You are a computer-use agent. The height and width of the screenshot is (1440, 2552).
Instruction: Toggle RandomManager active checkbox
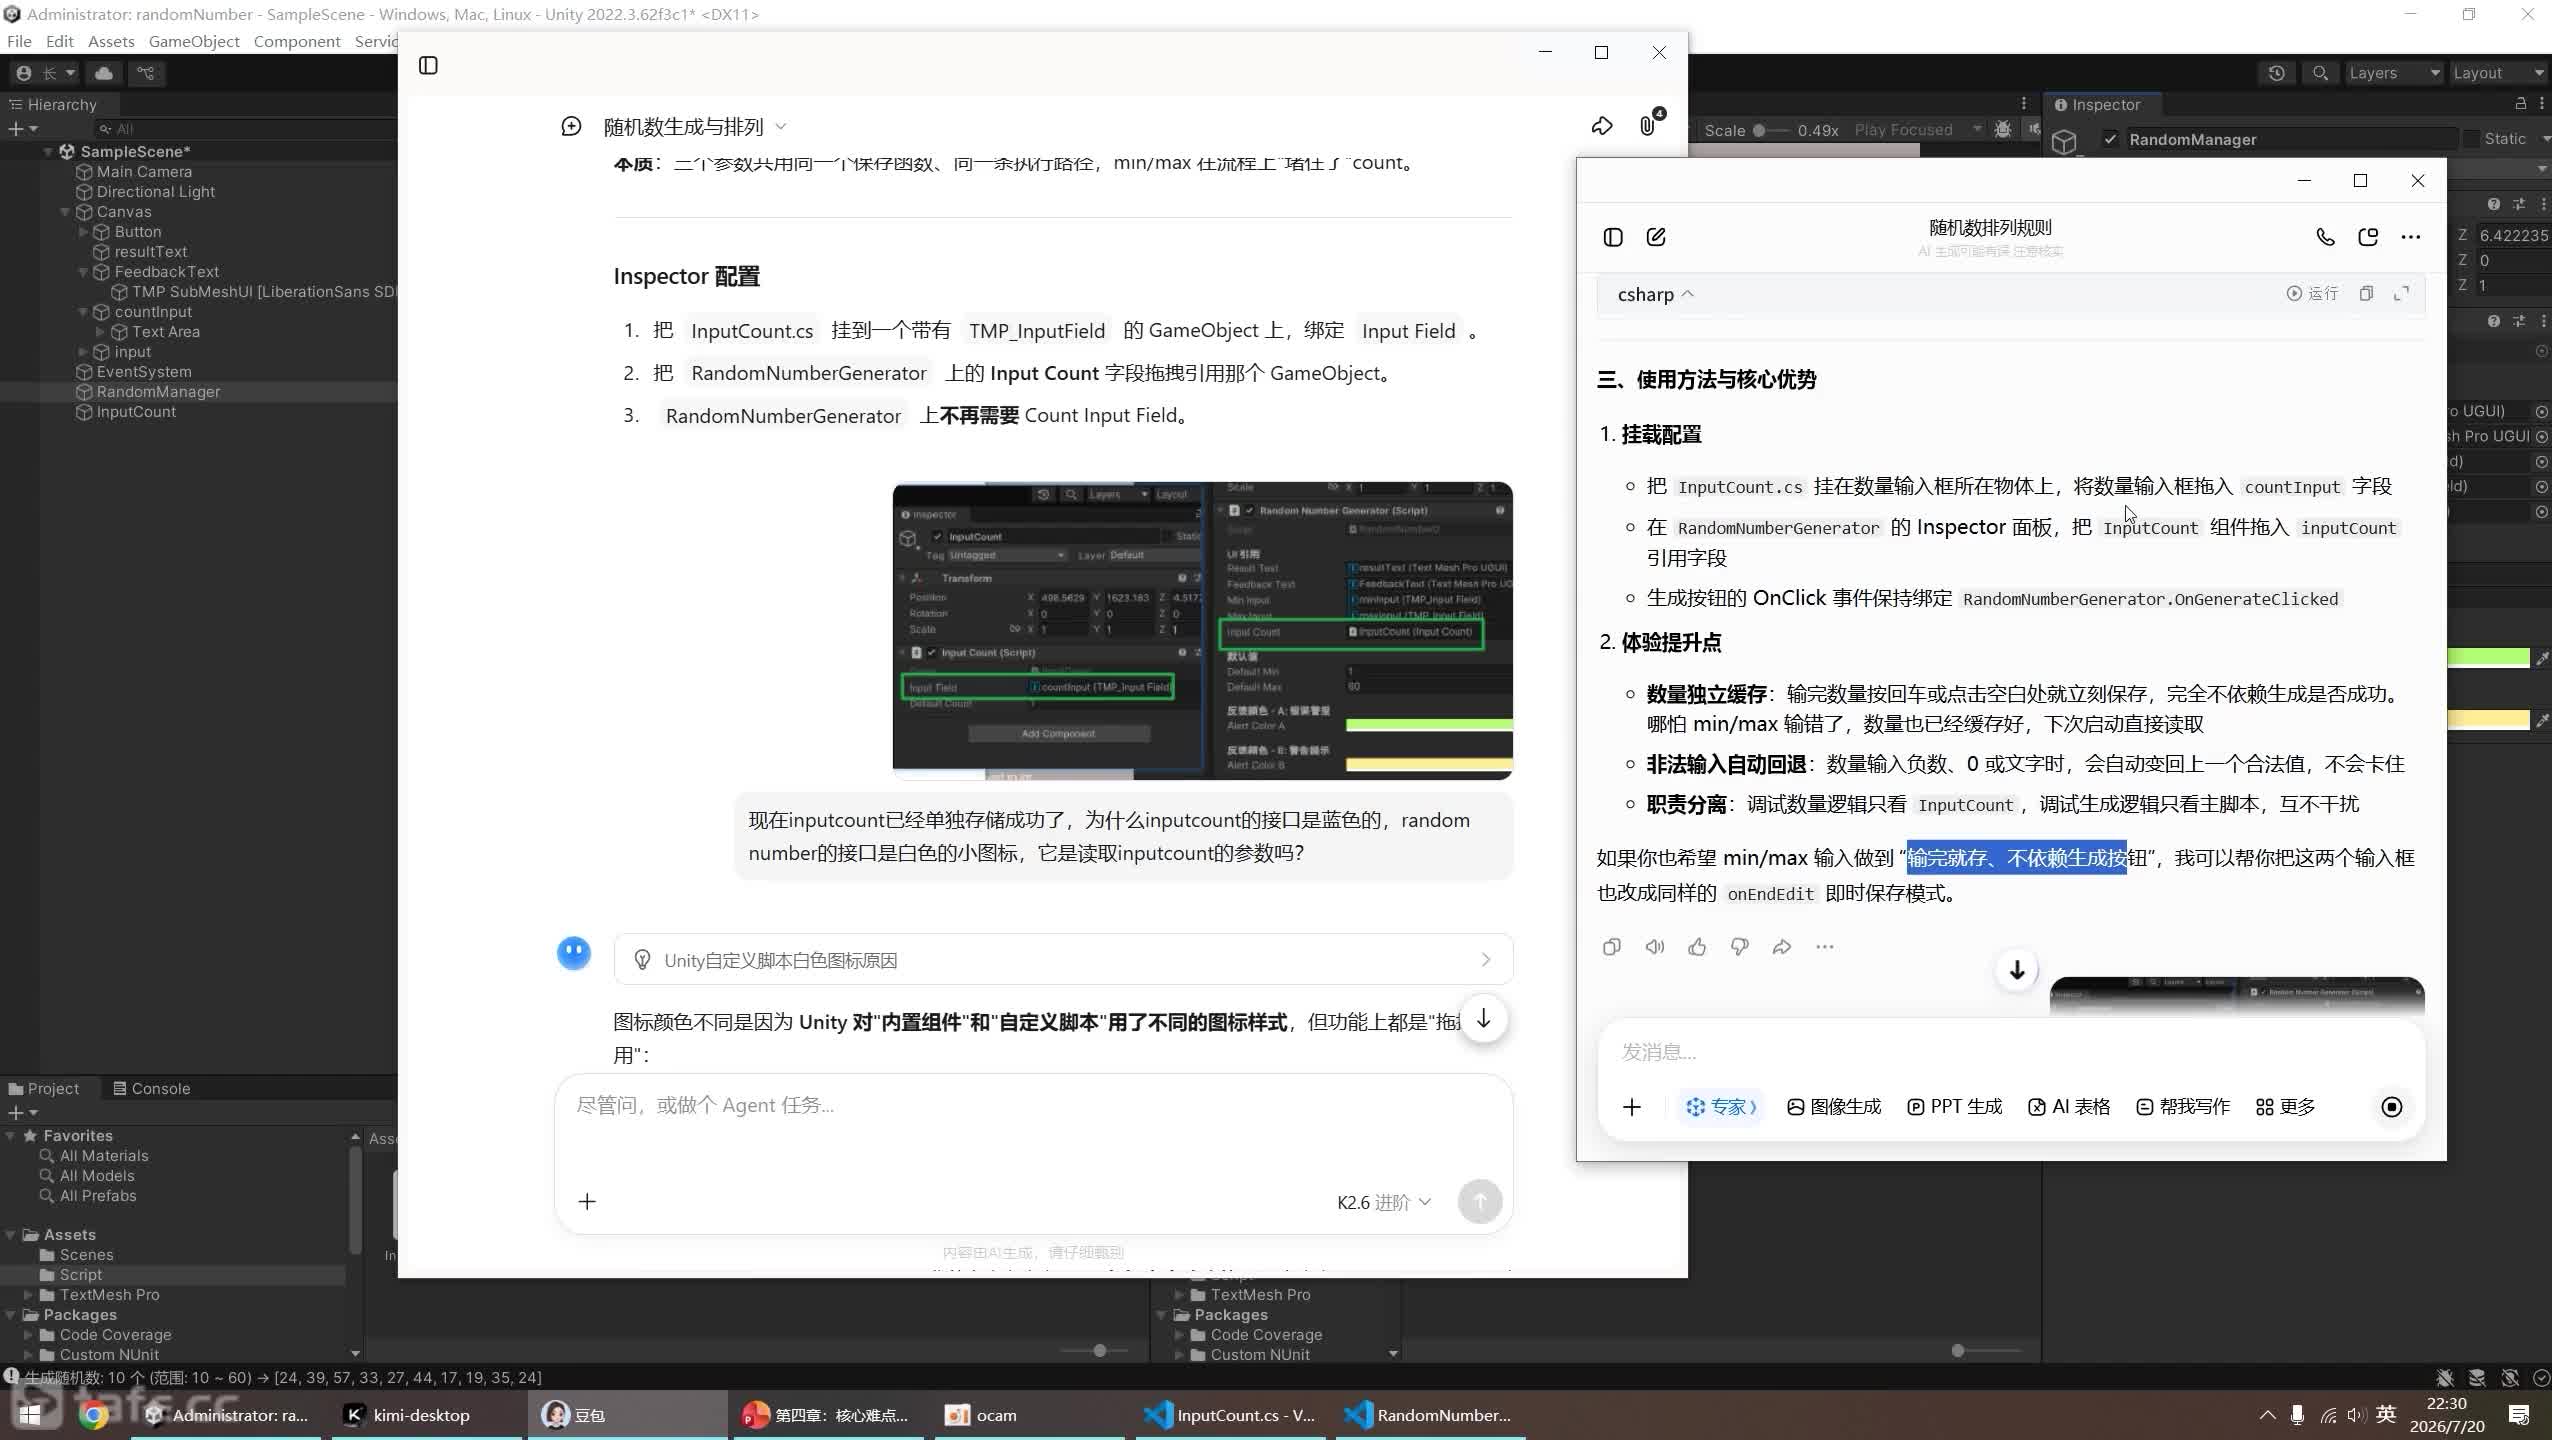point(2110,140)
